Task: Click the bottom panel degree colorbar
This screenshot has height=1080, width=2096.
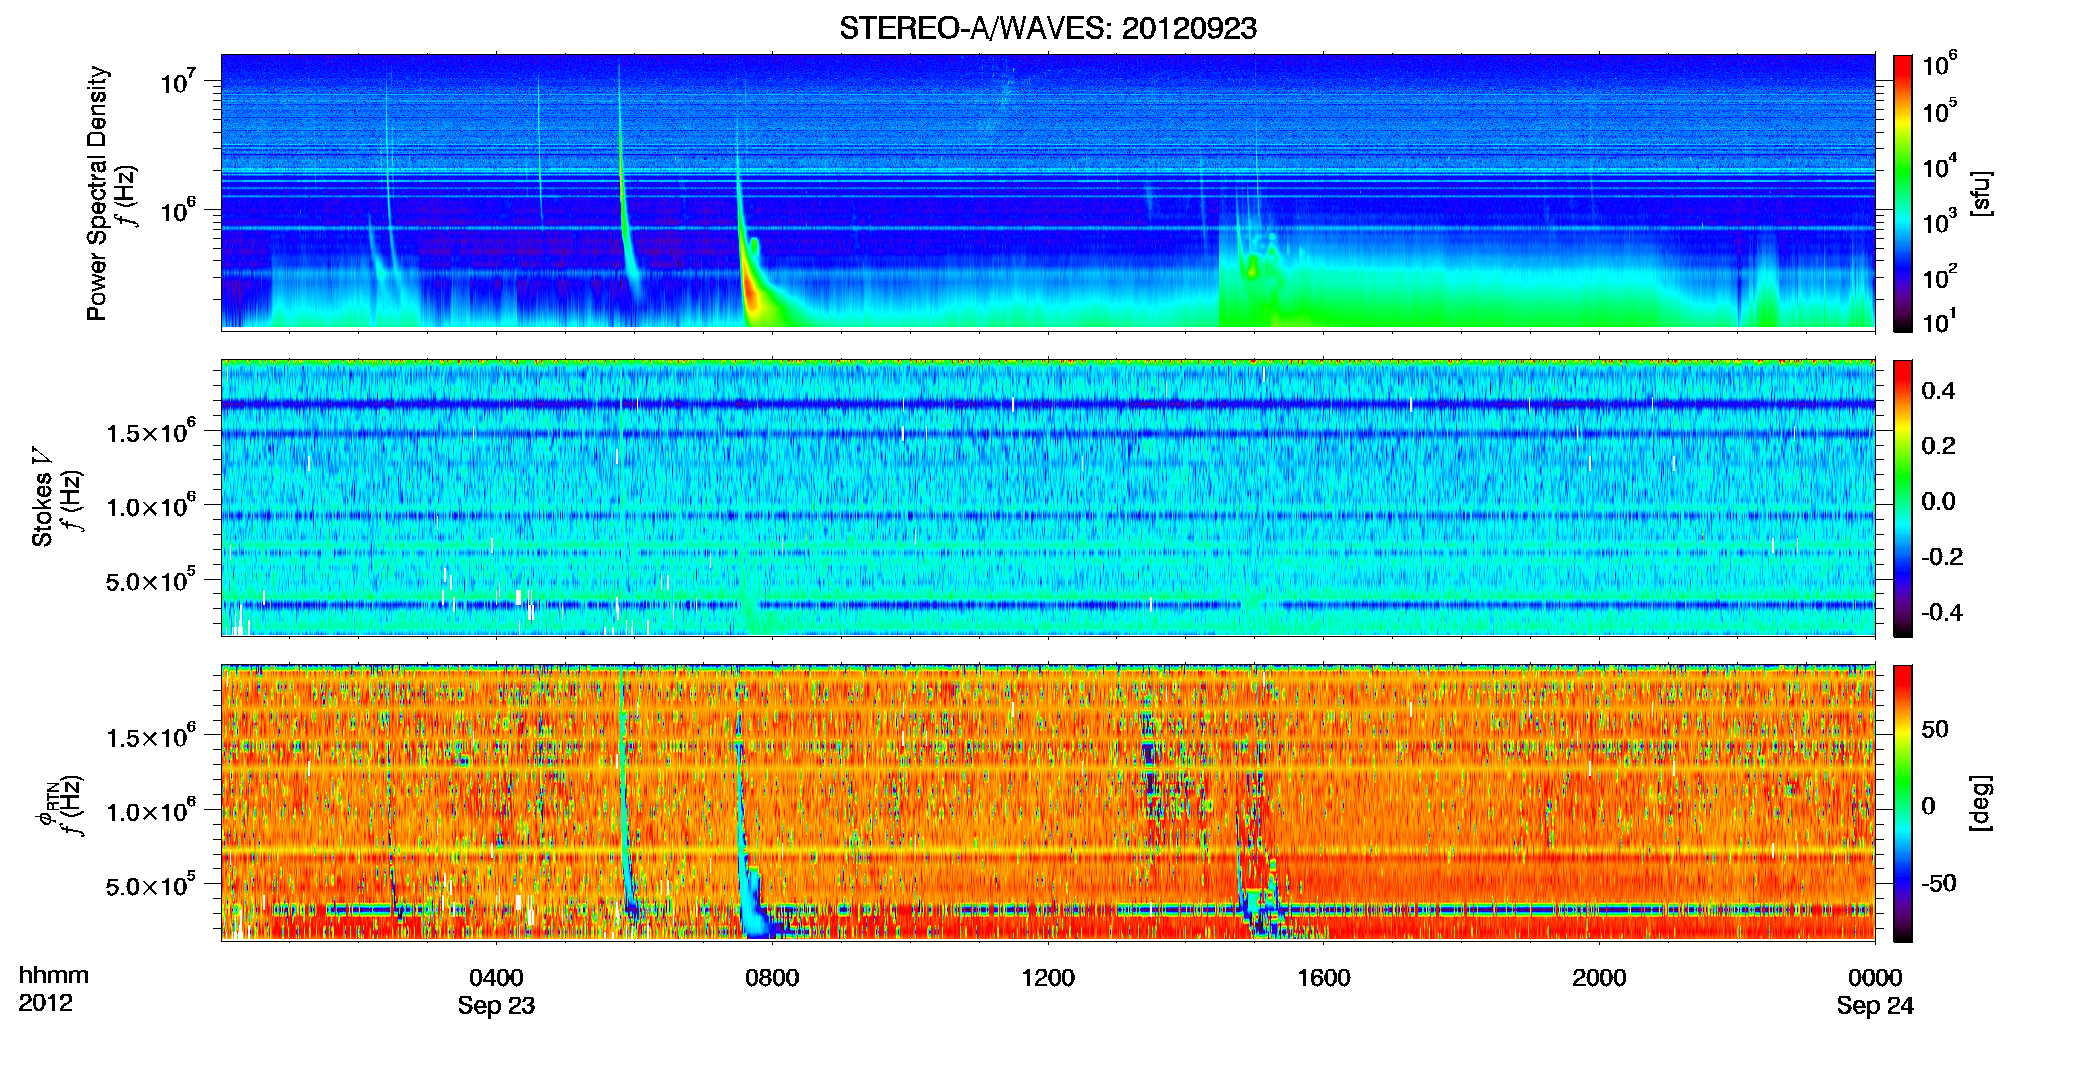Action: [1903, 803]
